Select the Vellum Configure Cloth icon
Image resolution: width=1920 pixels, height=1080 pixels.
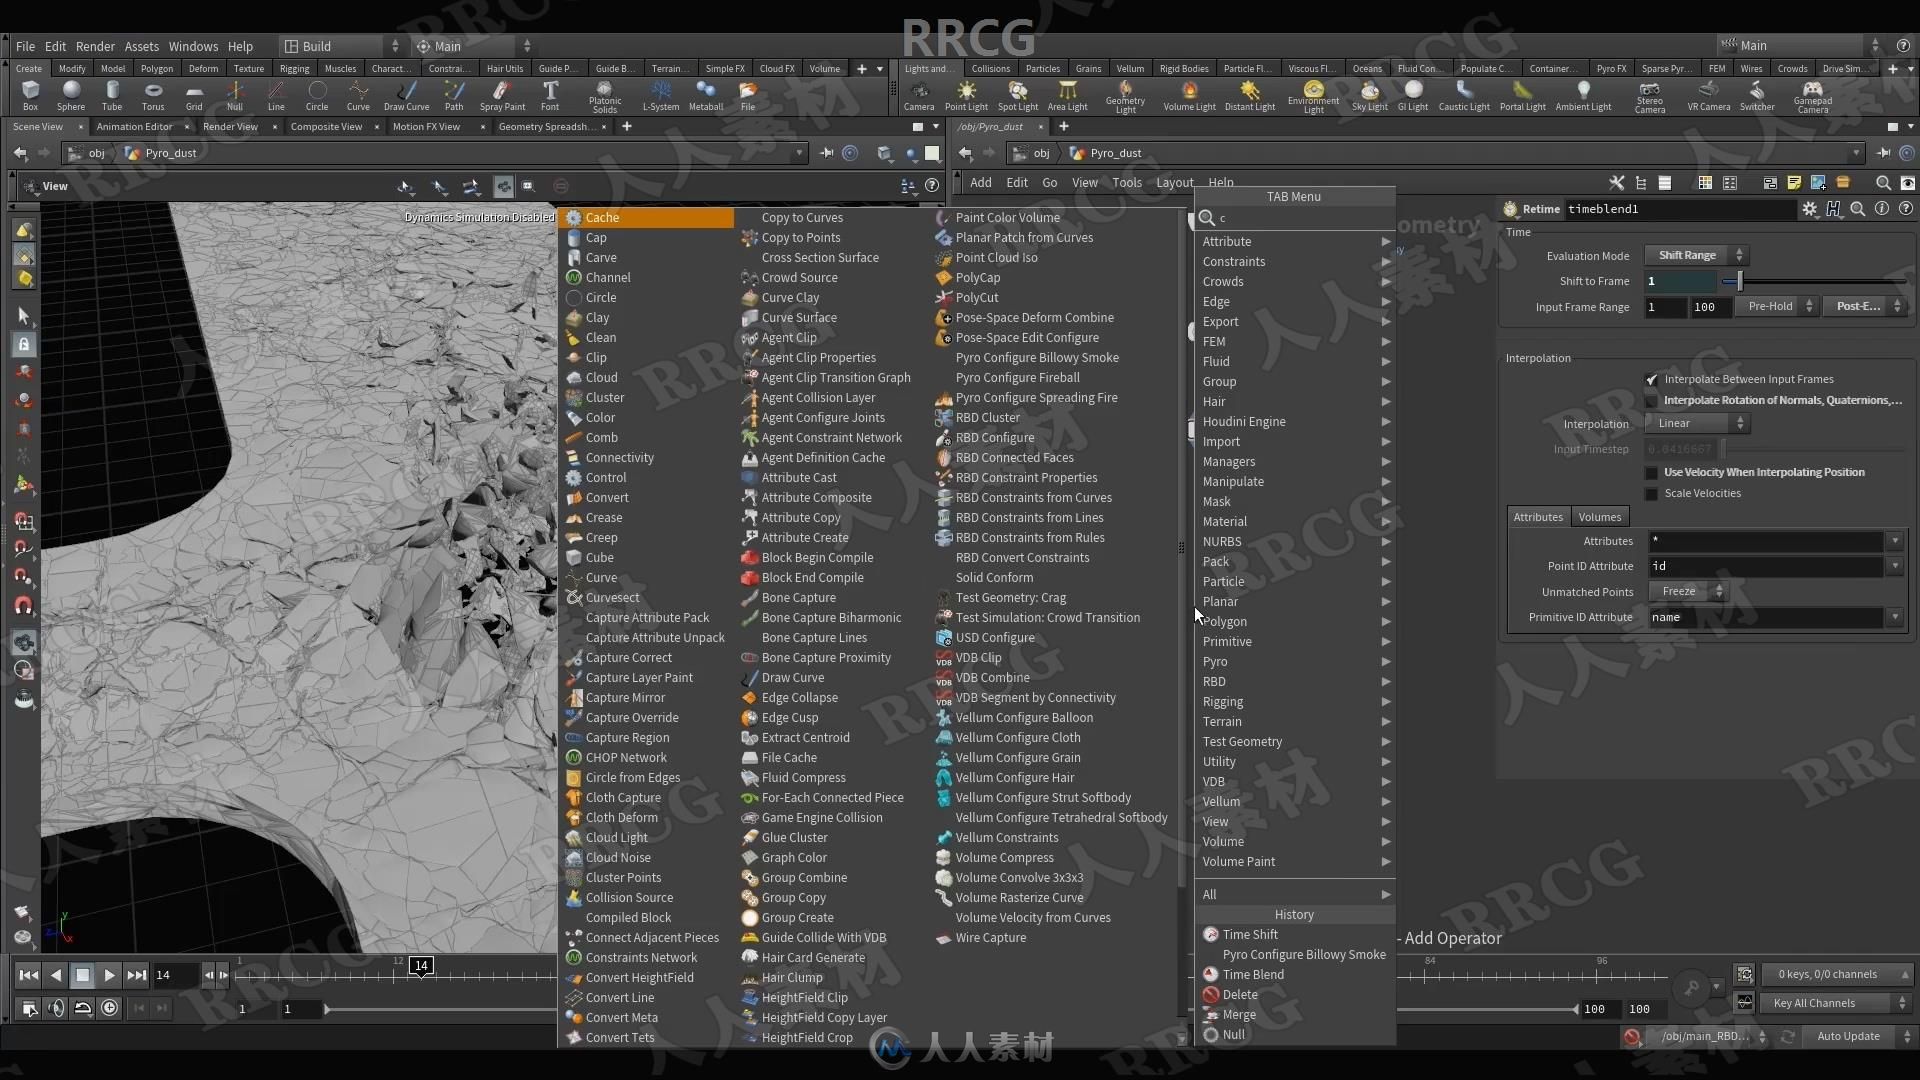coord(944,737)
